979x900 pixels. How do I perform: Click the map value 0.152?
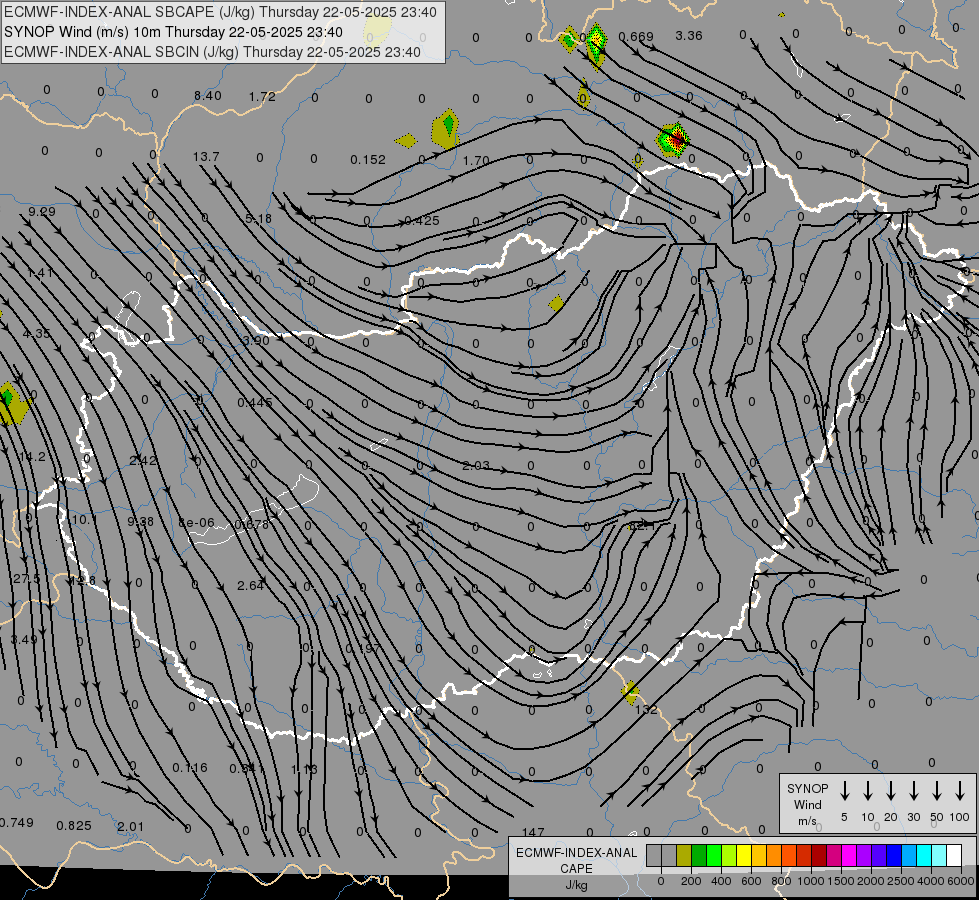coord(368,160)
